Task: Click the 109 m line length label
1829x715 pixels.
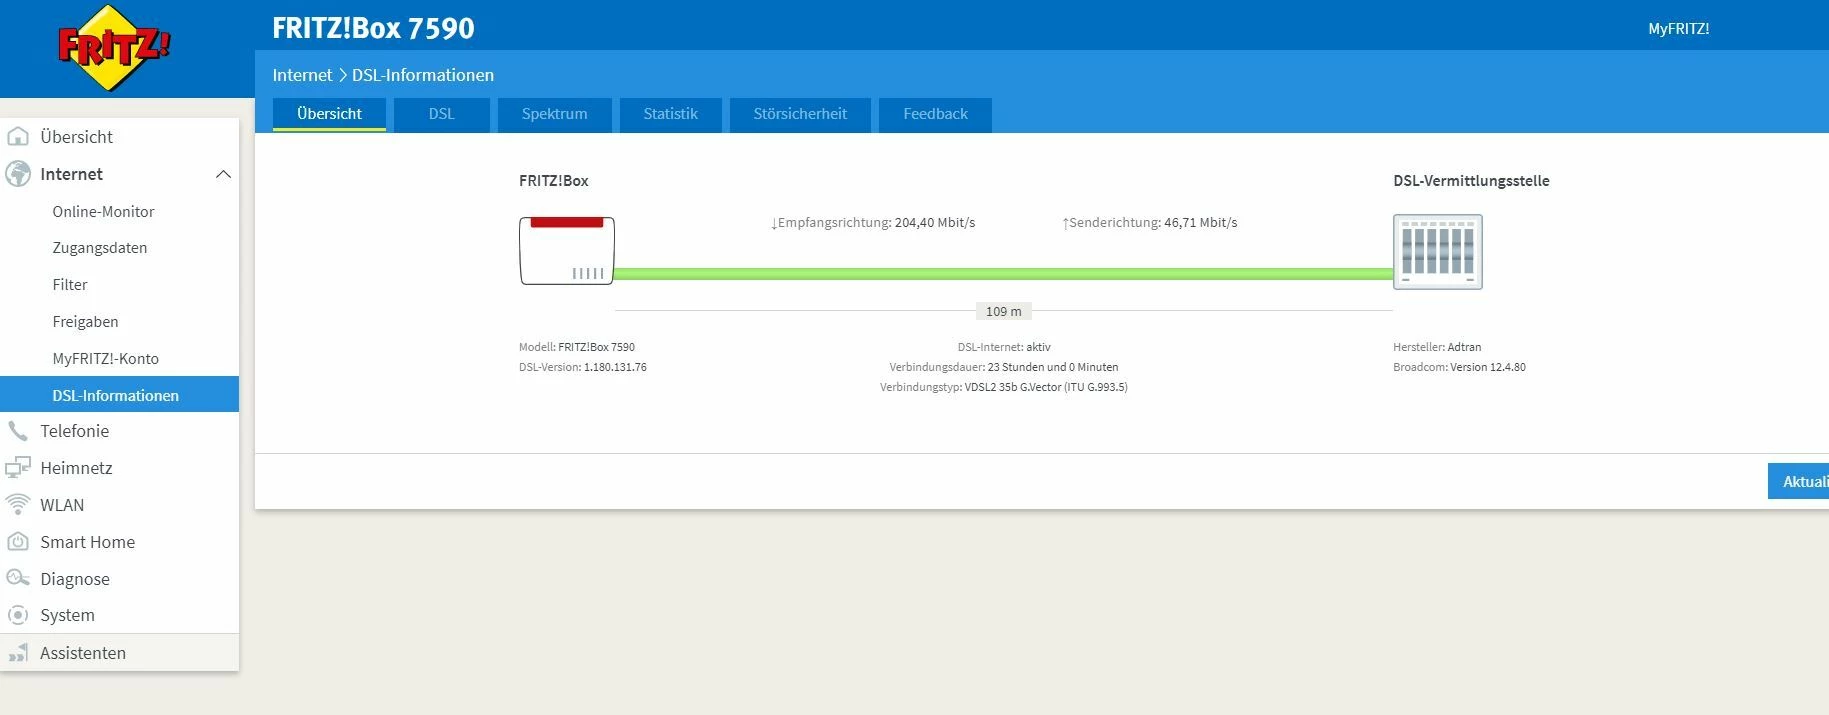Action: (1003, 311)
